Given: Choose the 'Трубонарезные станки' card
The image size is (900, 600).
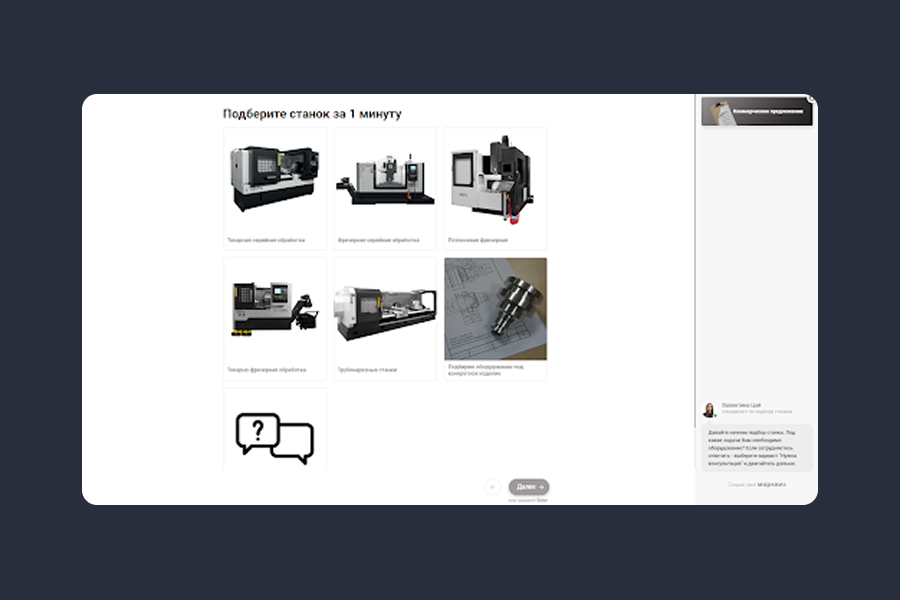Looking at the screenshot, I should (385, 319).
